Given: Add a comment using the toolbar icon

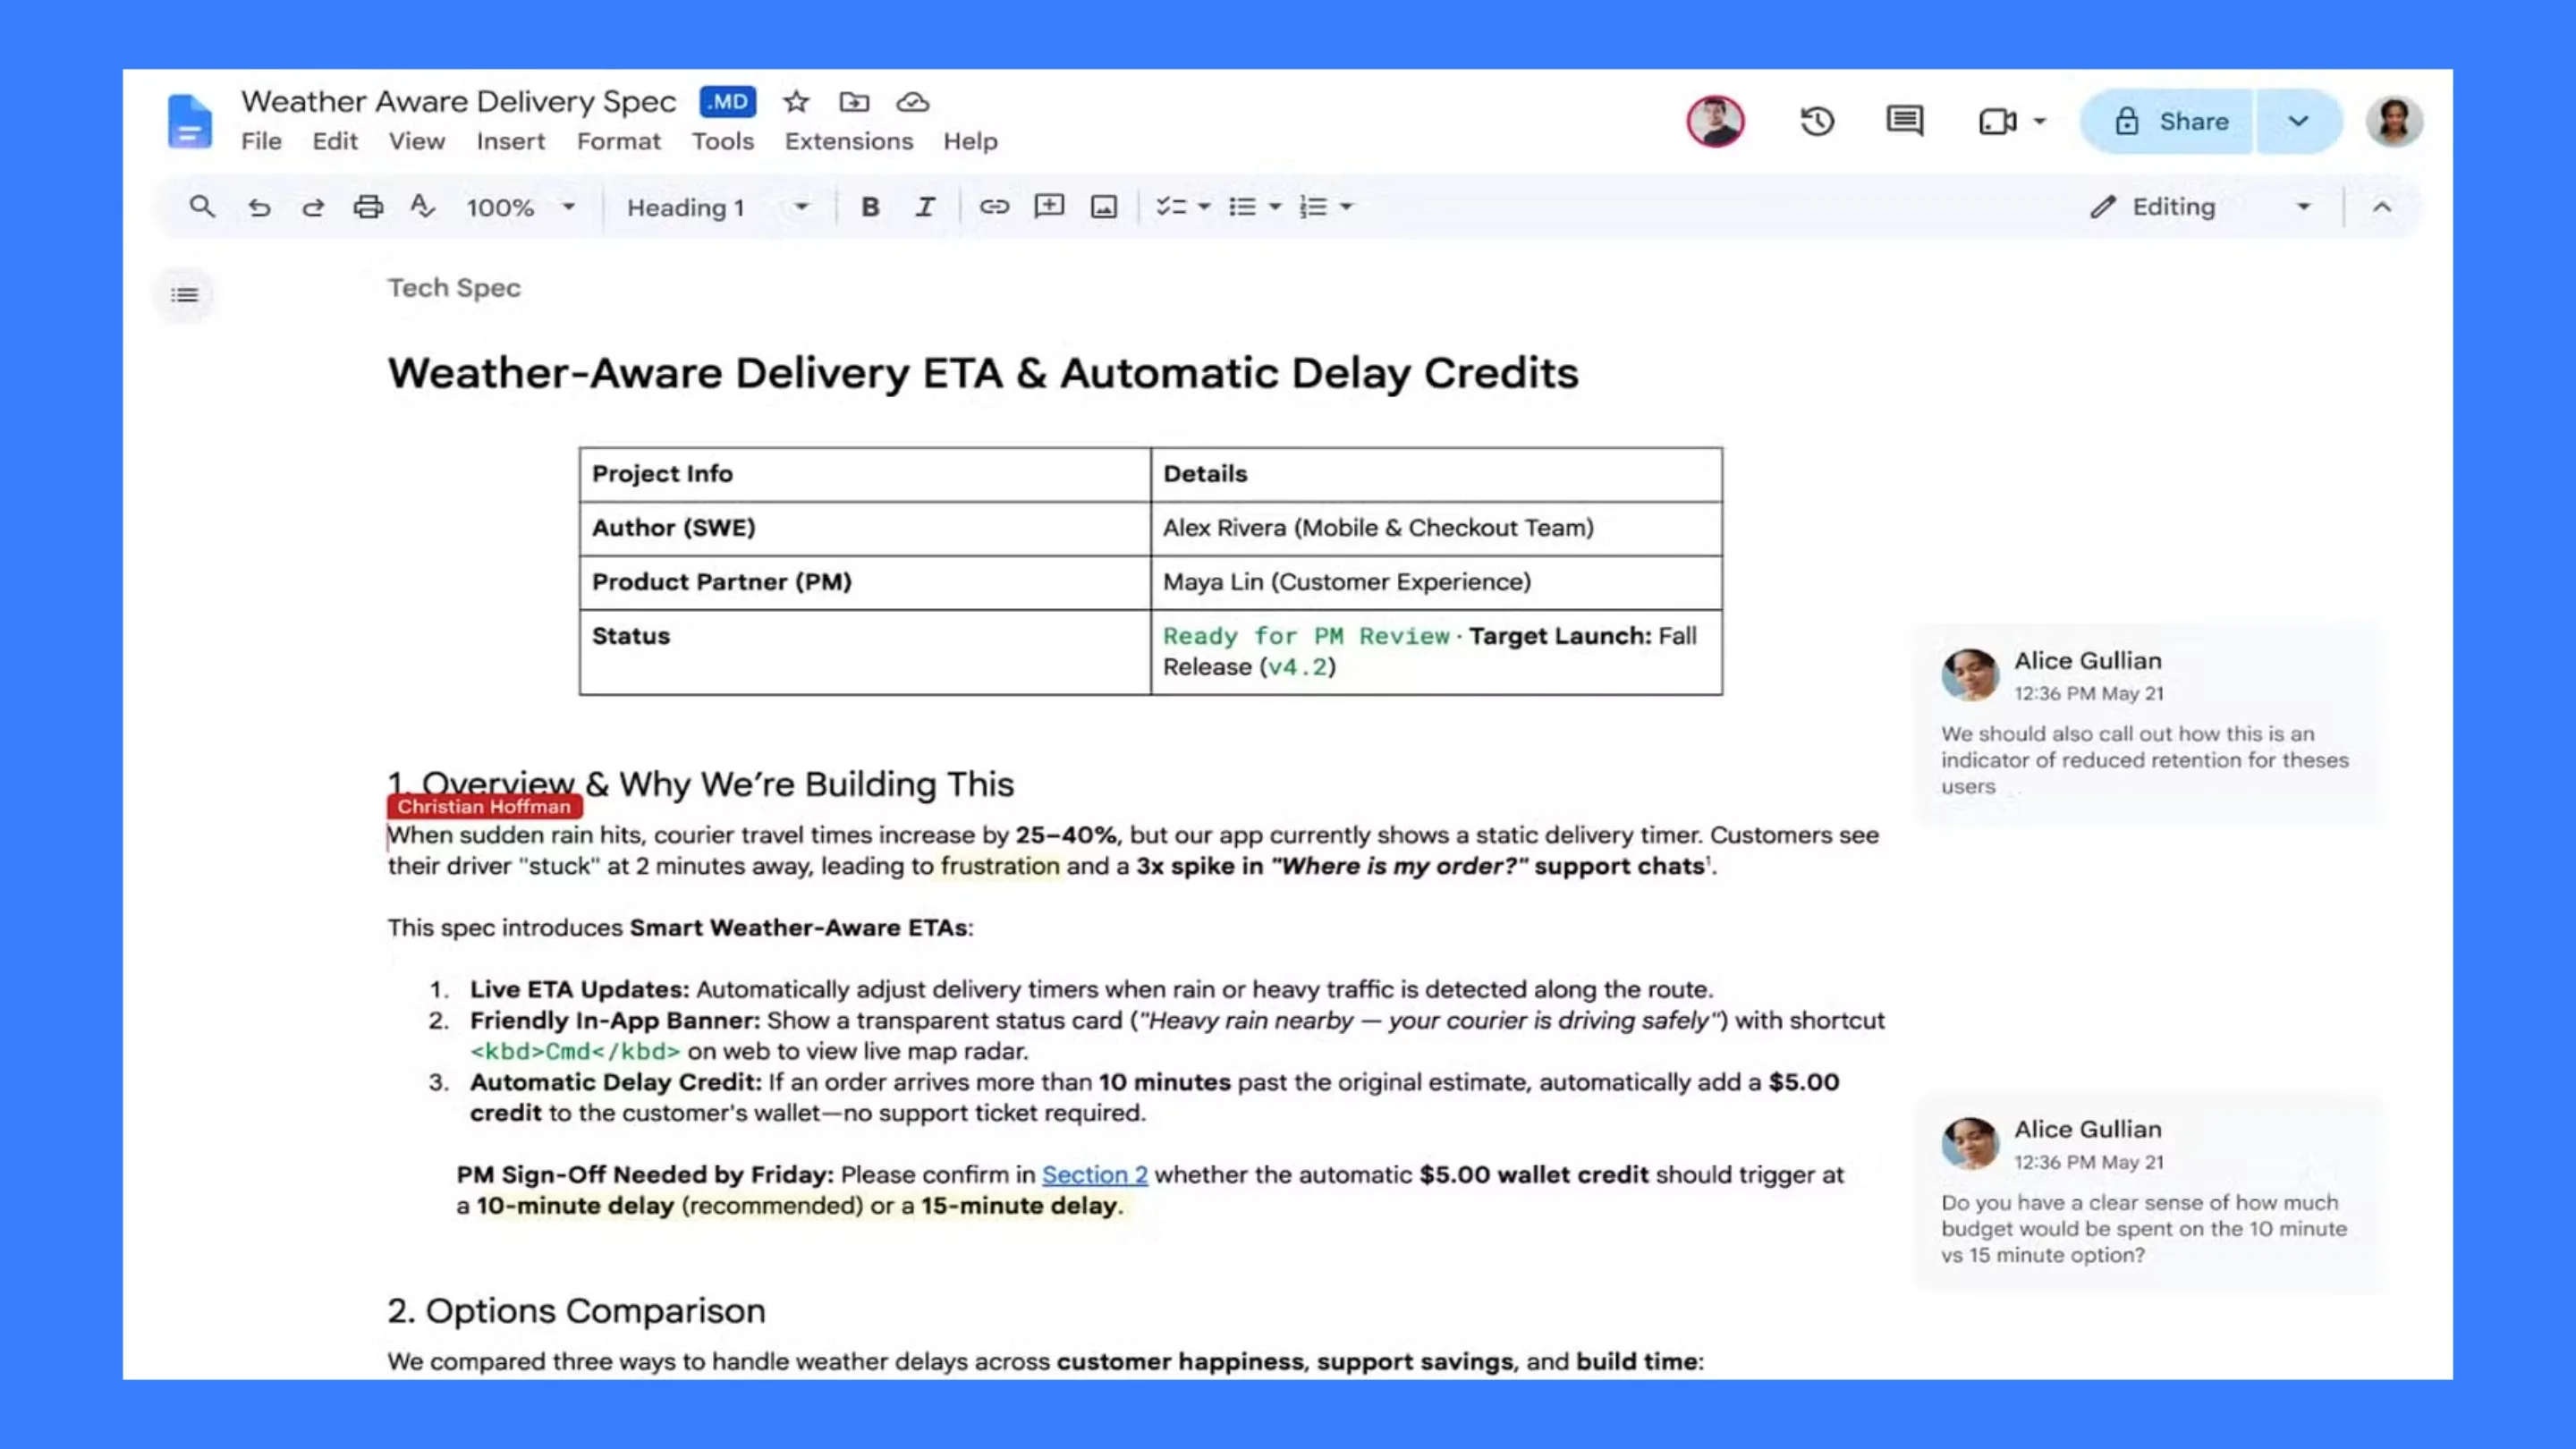Looking at the screenshot, I should [1049, 207].
